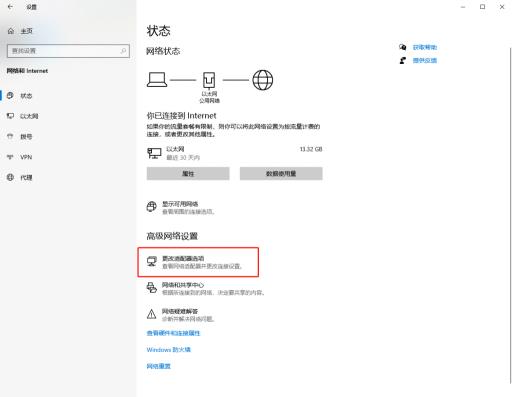Click the 显示可用网络 globe icon
The image size is (512, 397).
[x=152, y=207]
